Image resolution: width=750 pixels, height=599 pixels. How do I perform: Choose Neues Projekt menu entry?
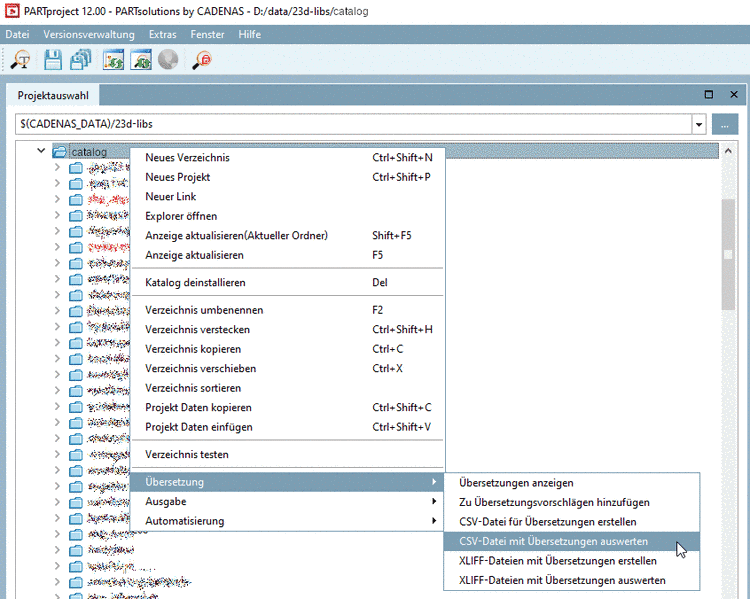point(287,177)
